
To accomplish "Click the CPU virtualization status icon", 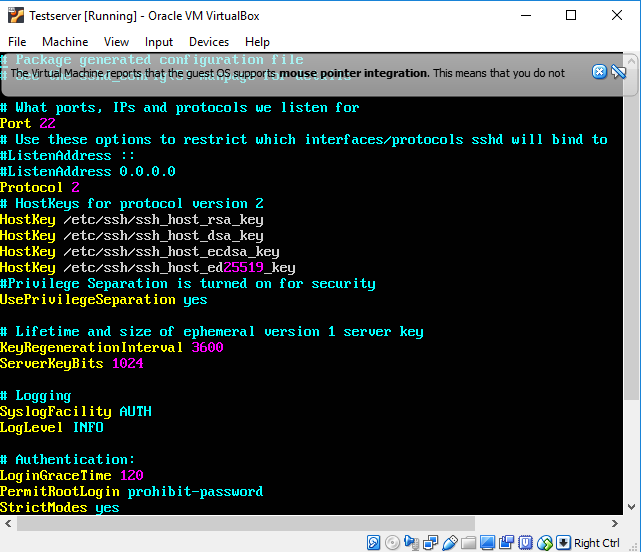I will tap(525, 543).
